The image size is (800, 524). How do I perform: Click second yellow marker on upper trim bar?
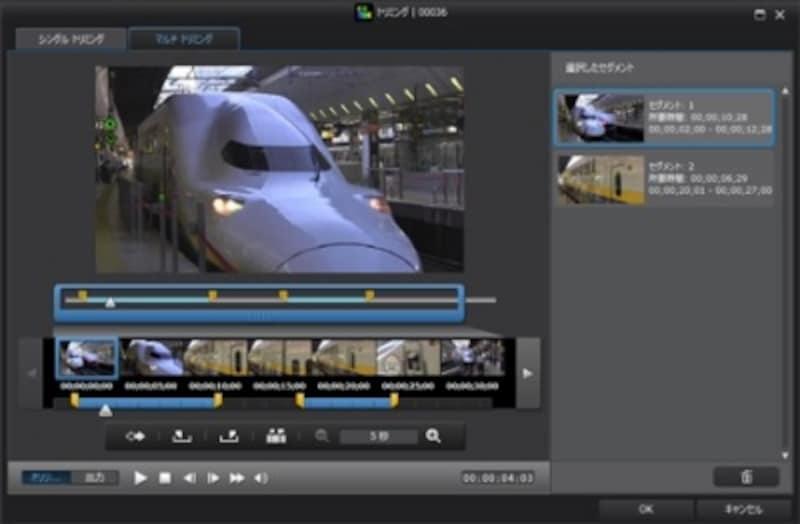point(213,295)
